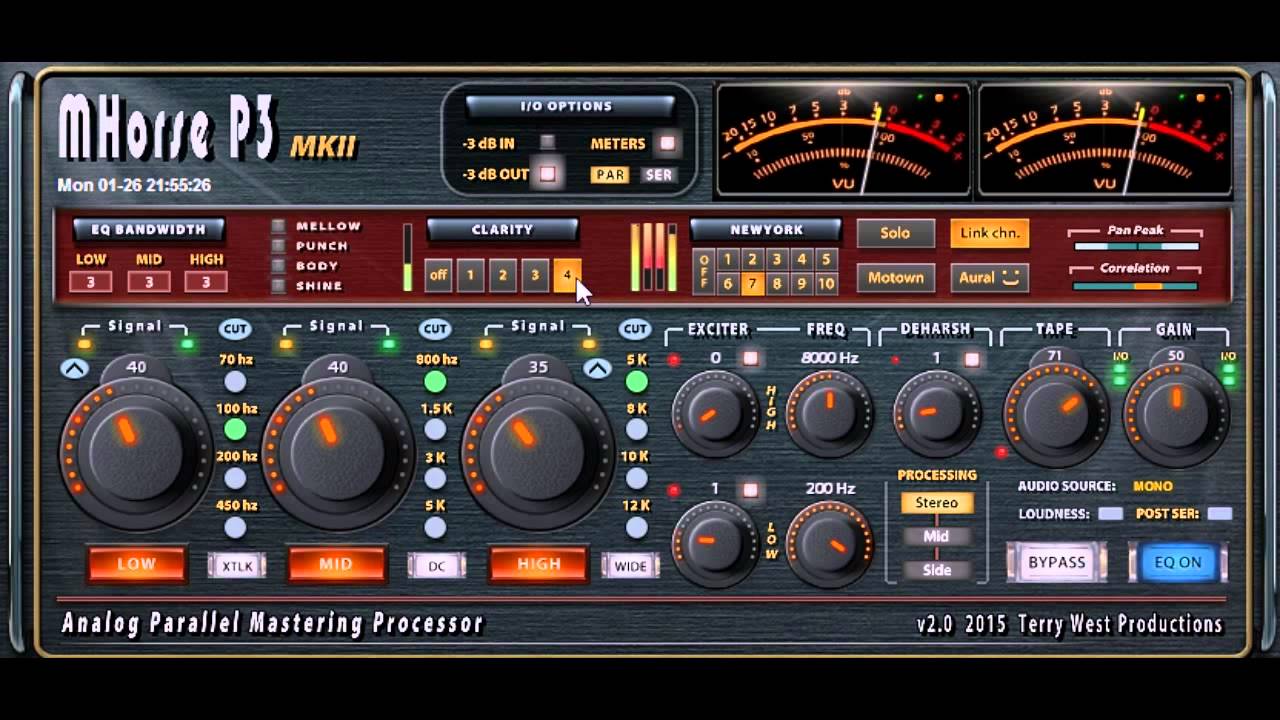Toggle the low exciter on switch
This screenshot has height=720, width=1280.
[x=750, y=490]
